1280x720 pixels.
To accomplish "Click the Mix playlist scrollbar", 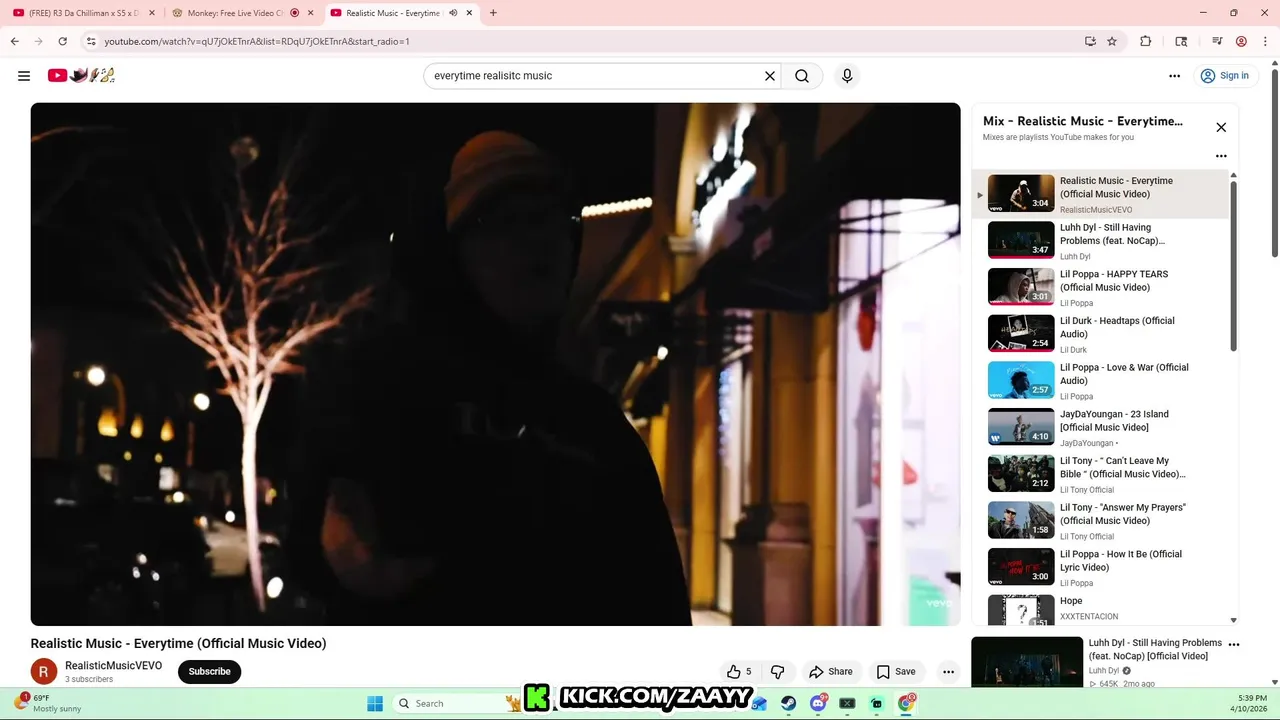I will pyautogui.click(x=1233, y=266).
